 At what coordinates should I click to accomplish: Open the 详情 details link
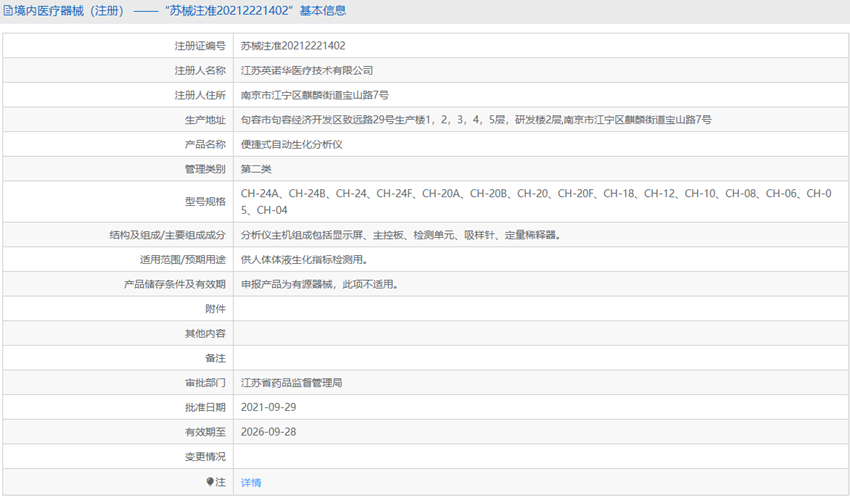pyautogui.click(x=251, y=482)
